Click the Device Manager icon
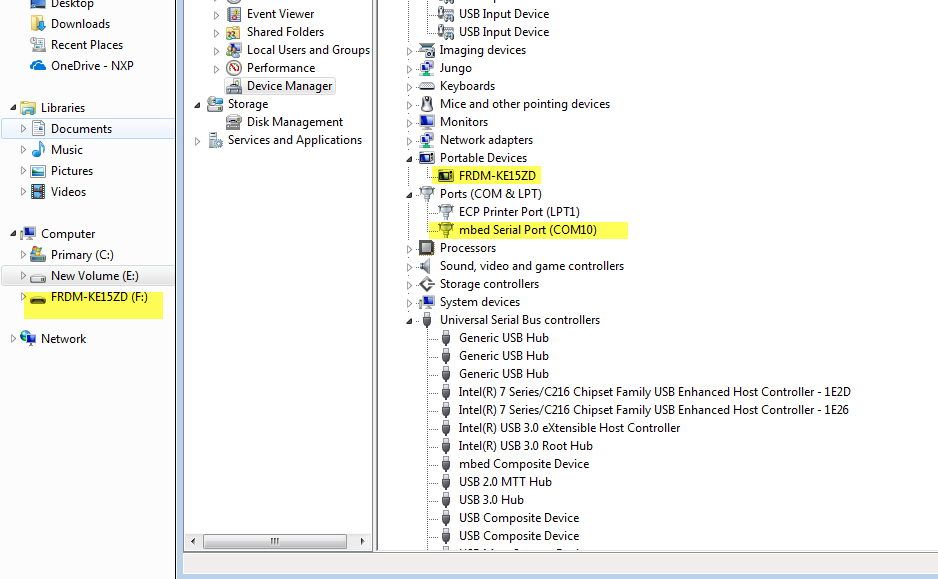Viewport: 938px width, 579px height. click(234, 86)
